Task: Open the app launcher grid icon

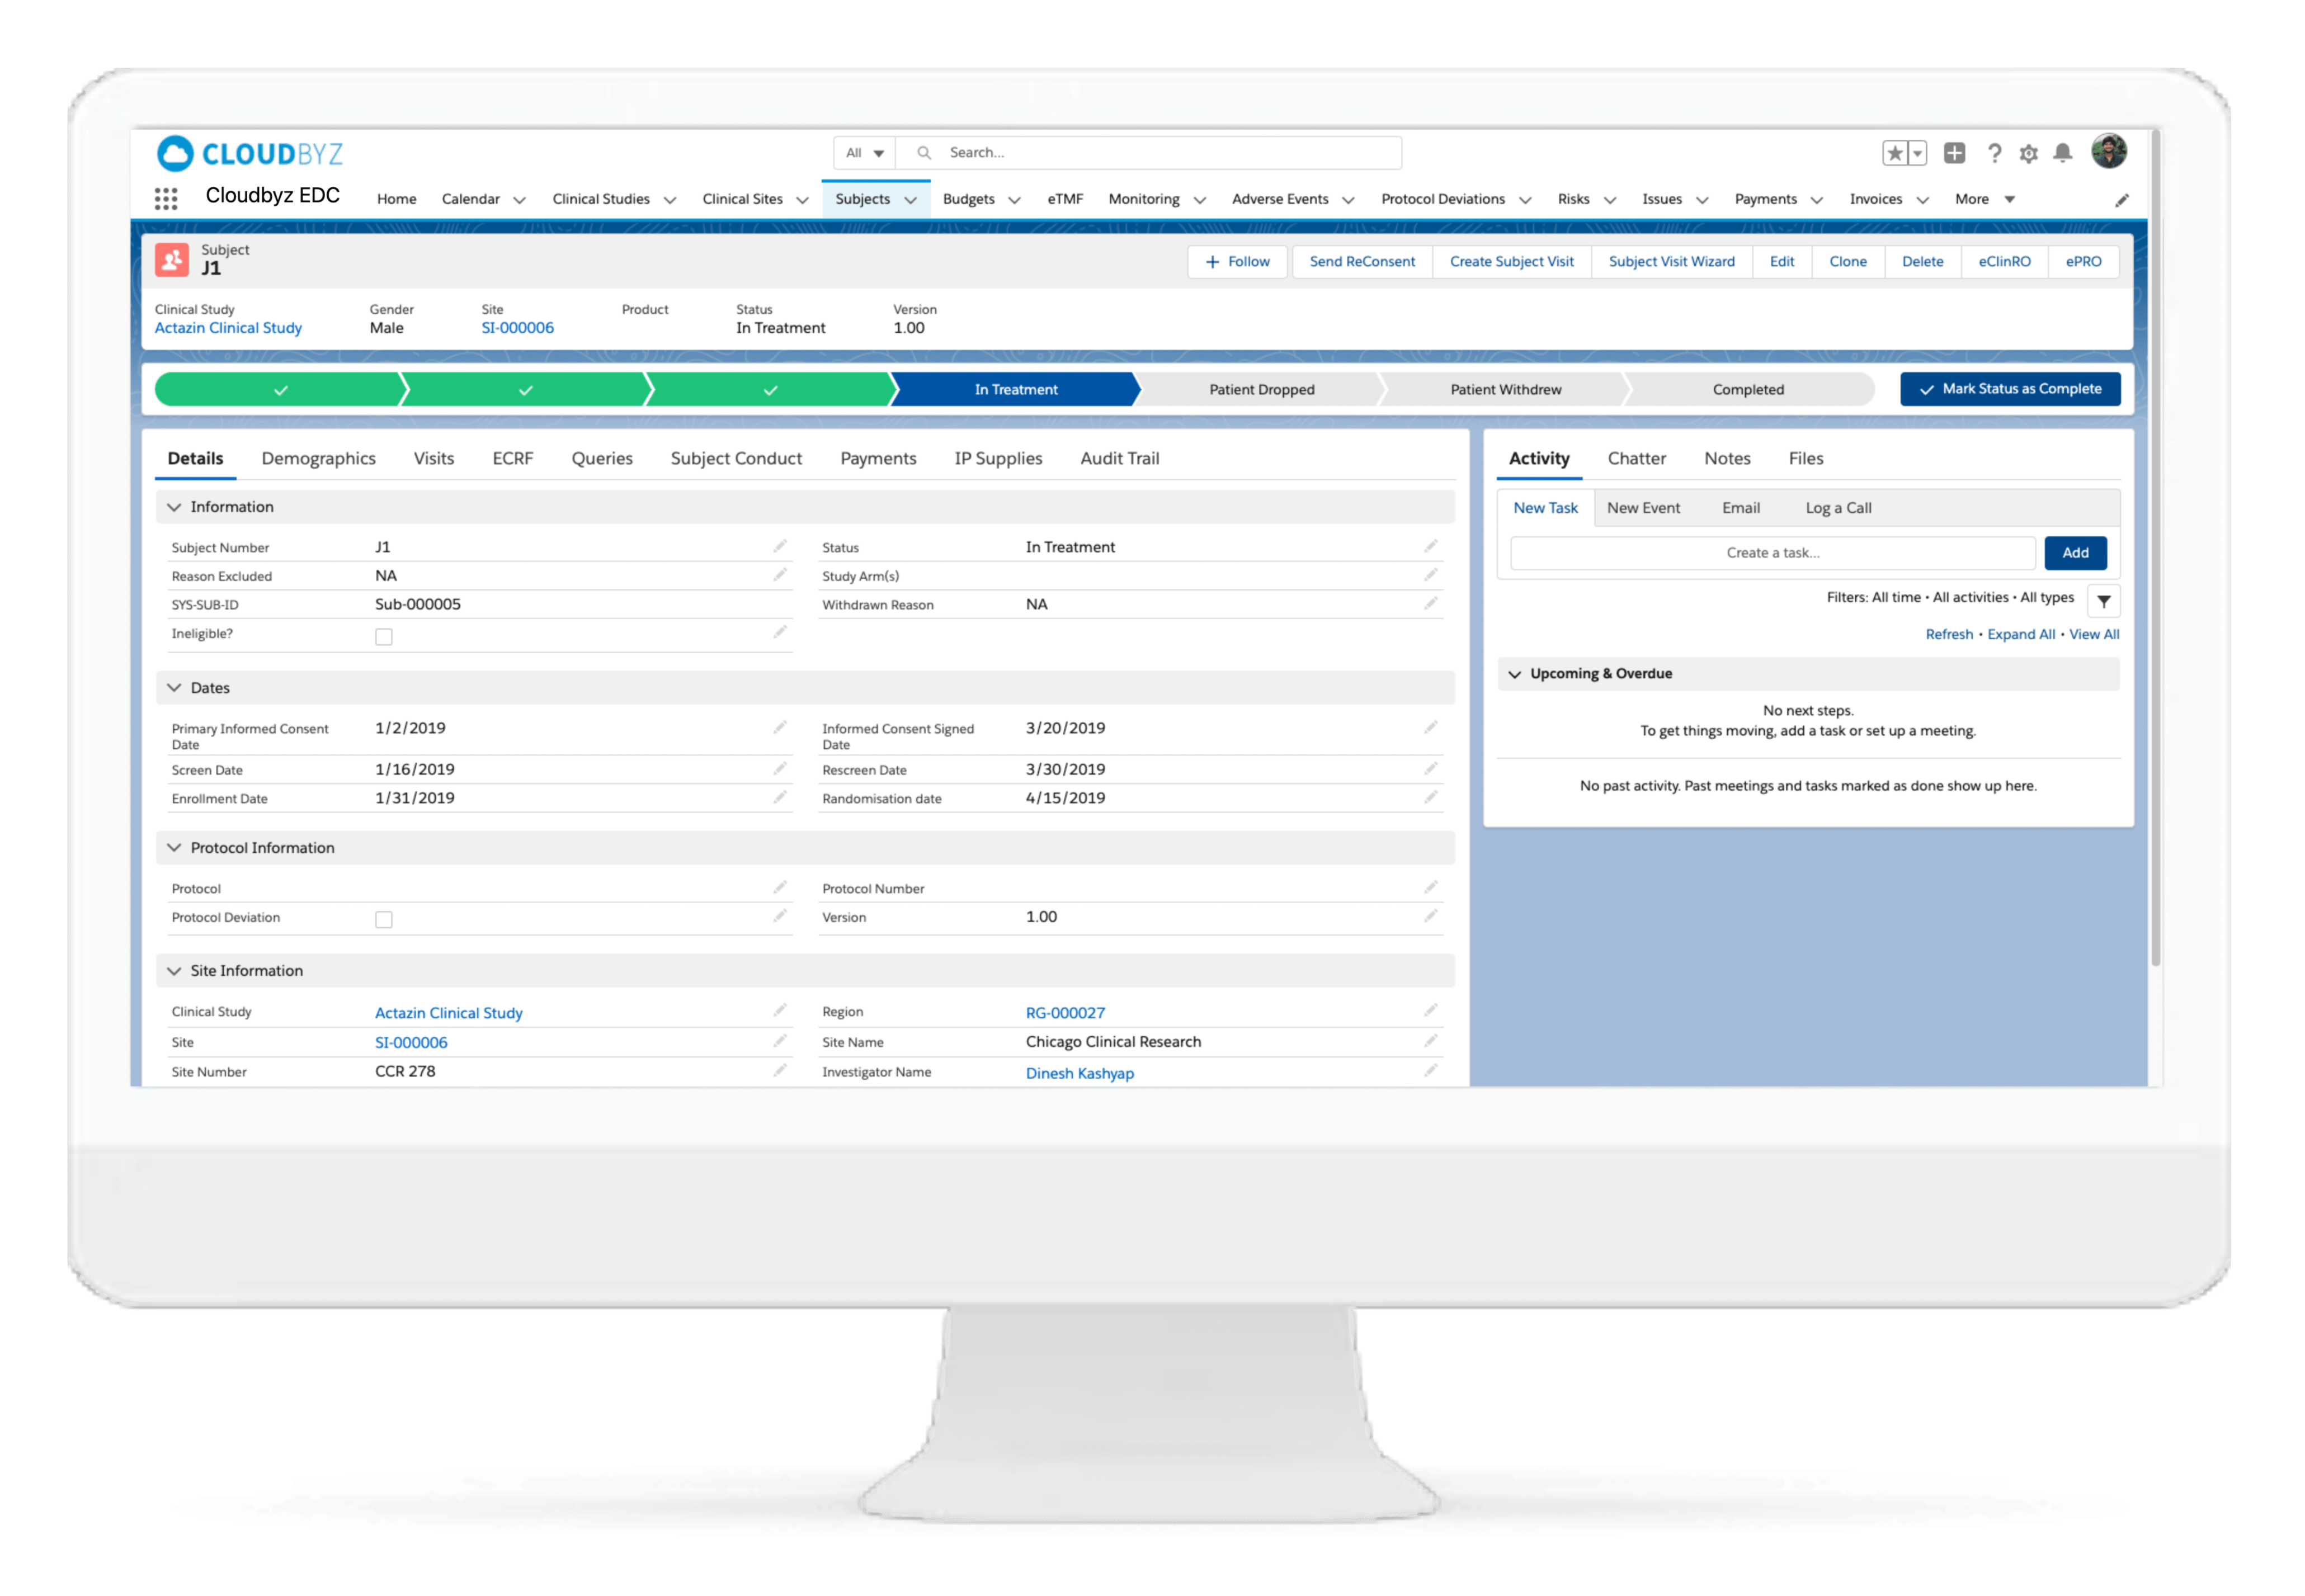Action: click(166, 198)
